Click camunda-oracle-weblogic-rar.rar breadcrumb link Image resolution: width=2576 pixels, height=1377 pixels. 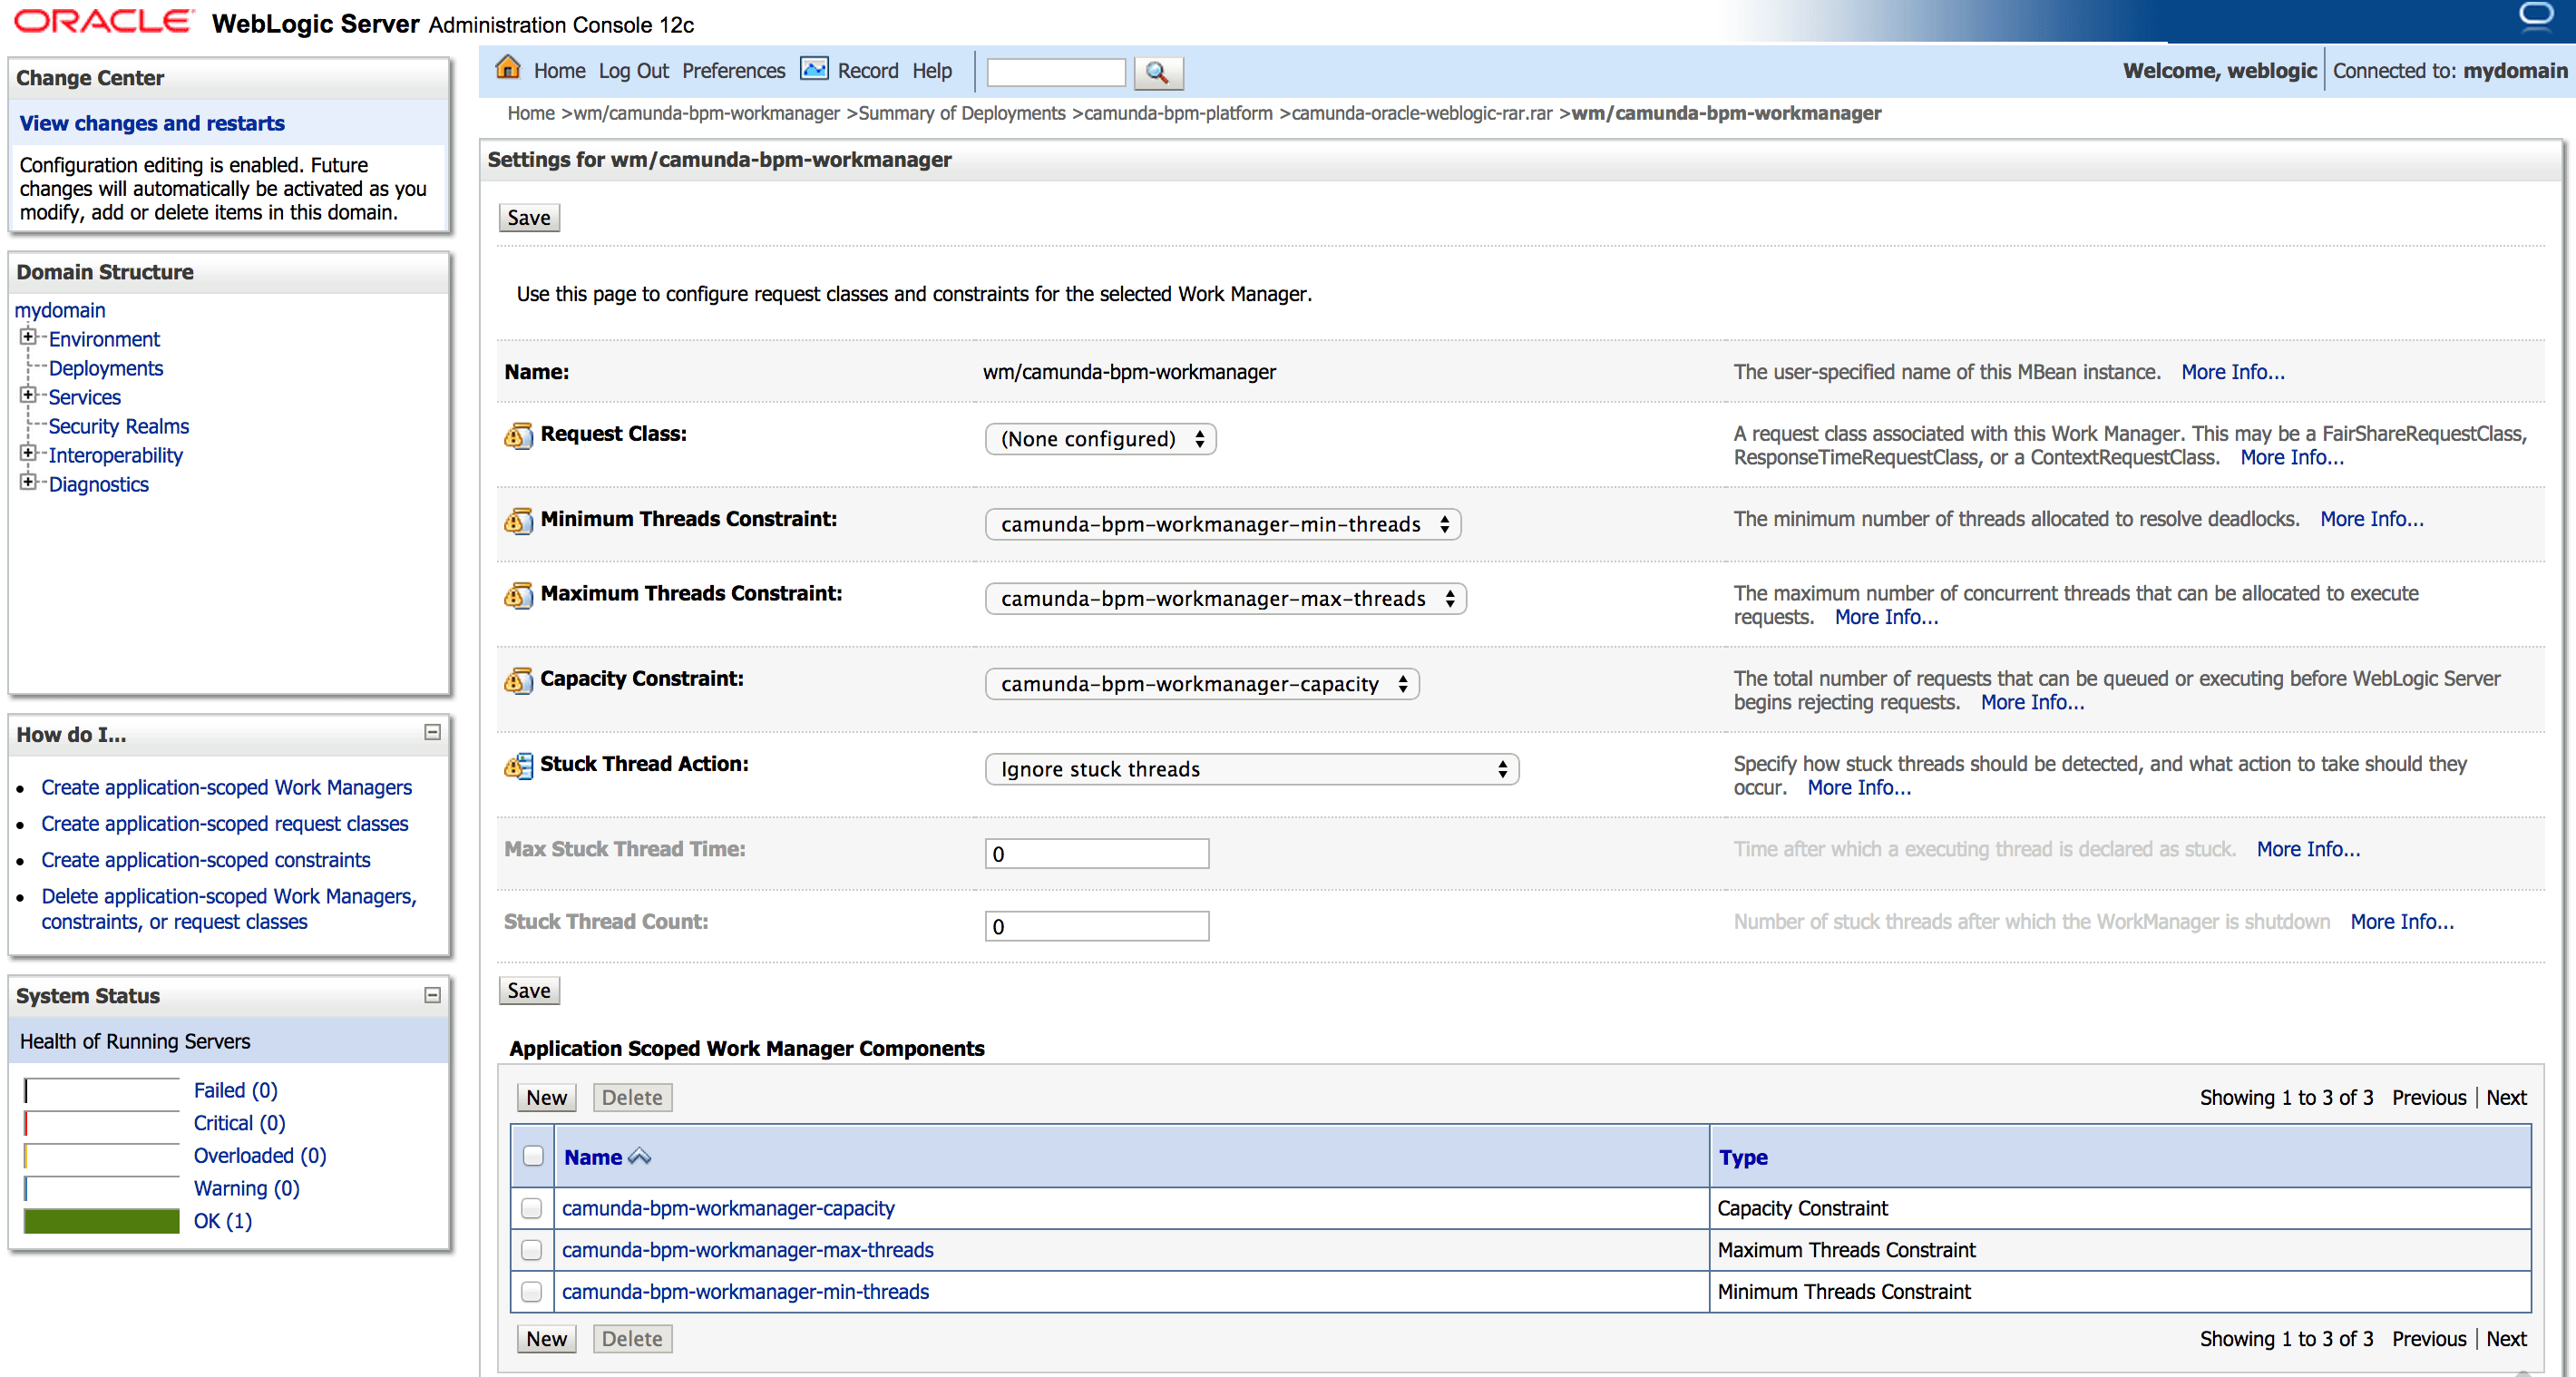[x=1422, y=113]
